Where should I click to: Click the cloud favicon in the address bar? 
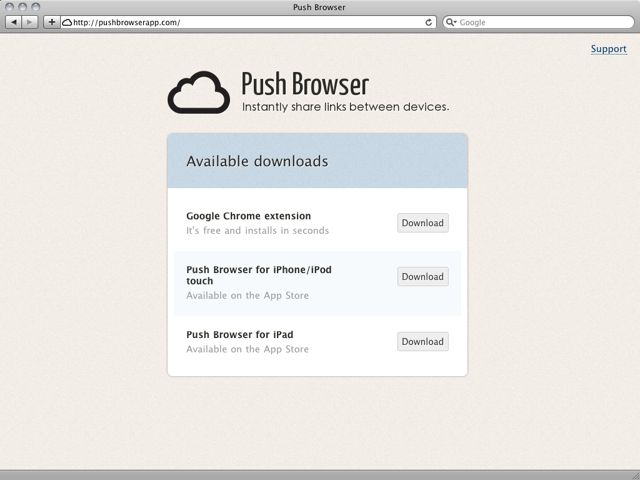click(x=67, y=22)
